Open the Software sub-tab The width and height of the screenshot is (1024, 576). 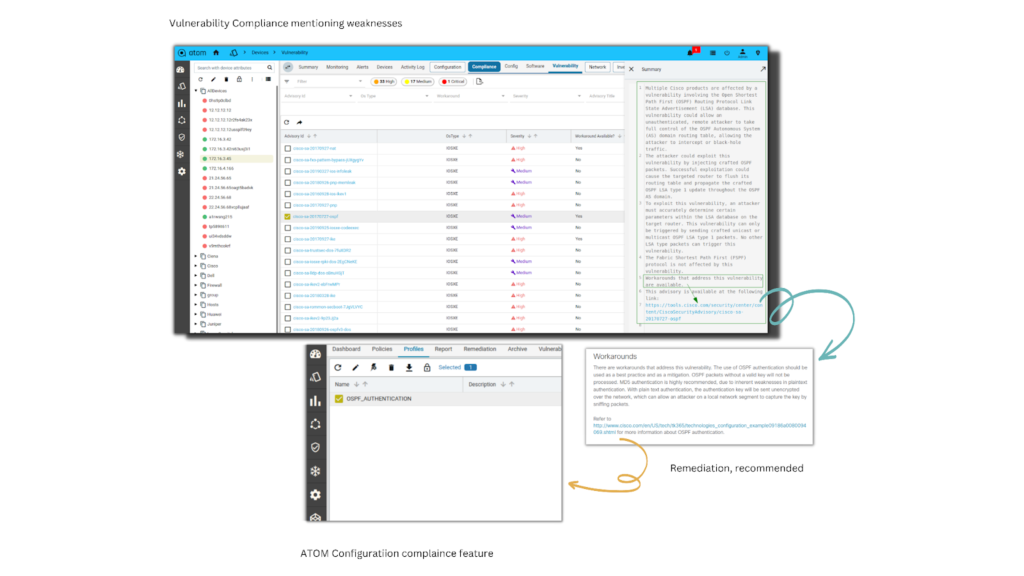535,67
